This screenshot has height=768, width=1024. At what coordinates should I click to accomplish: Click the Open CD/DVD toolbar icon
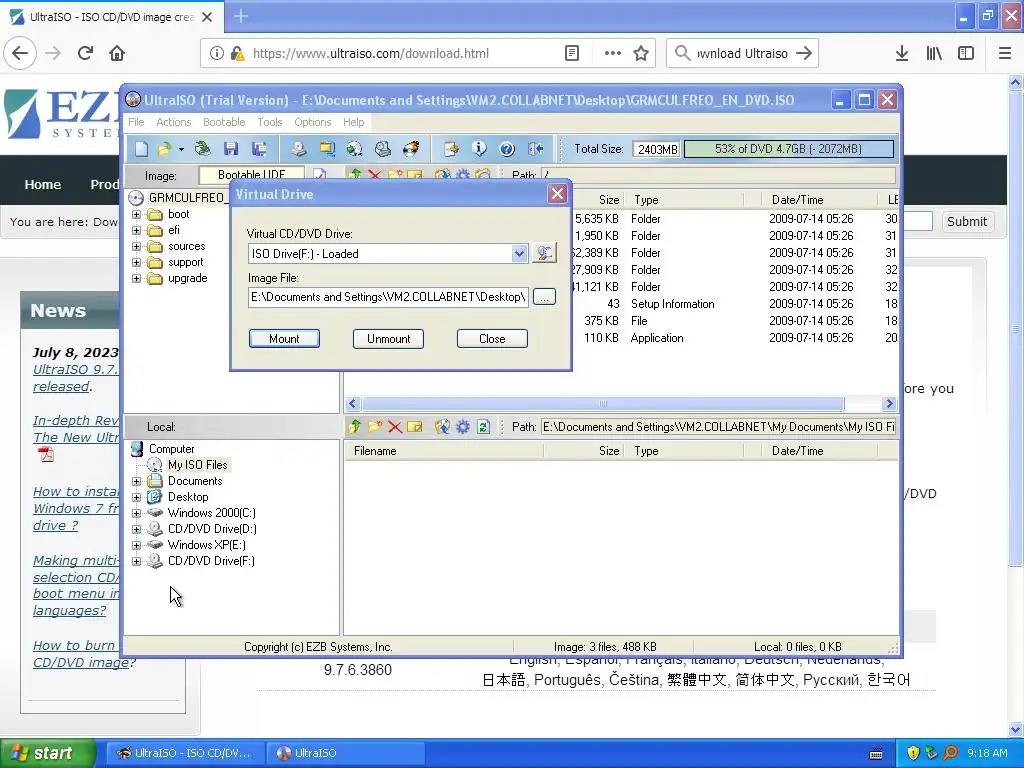click(x=203, y=149)
